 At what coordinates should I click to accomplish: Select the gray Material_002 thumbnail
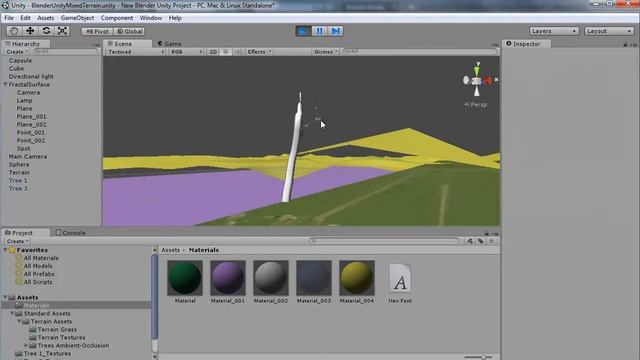tap(271, 278)
